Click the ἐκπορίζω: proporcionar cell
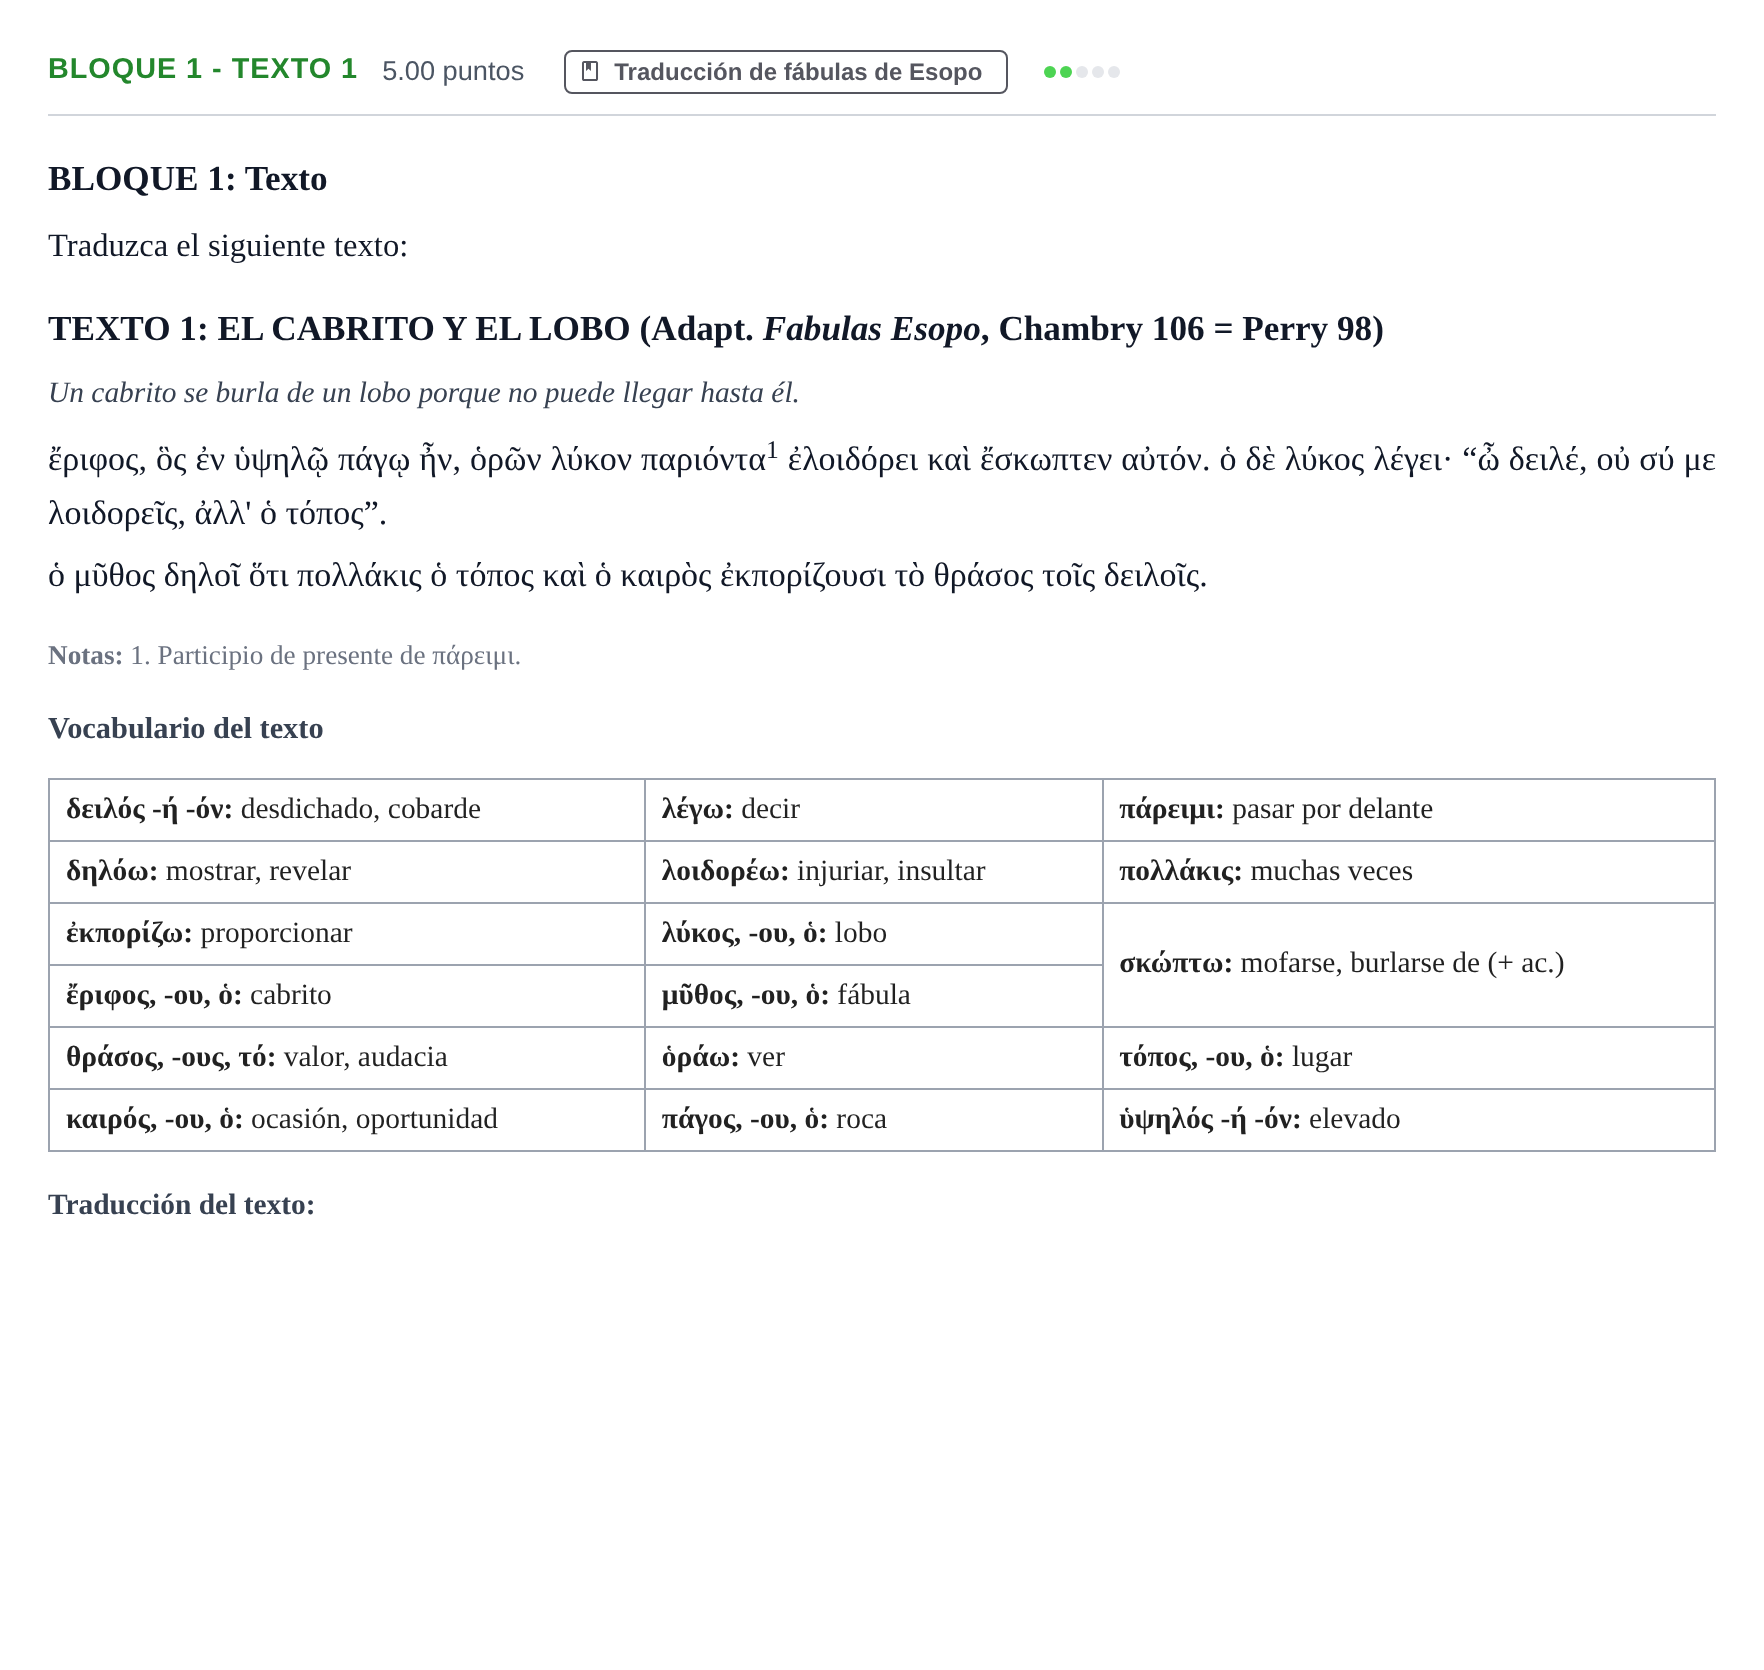 [347, 934]
